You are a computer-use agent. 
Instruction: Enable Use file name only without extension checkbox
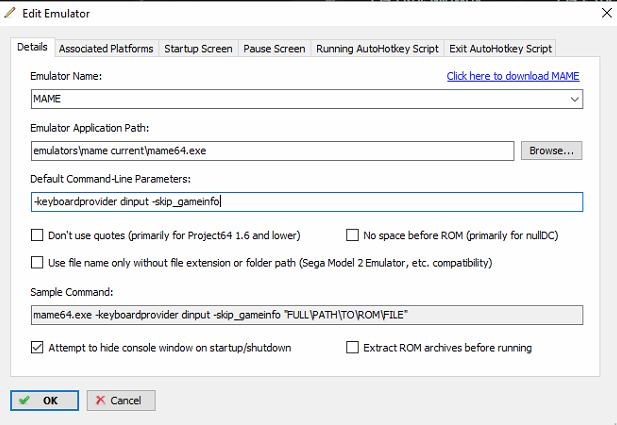click(x=37, y=262)
